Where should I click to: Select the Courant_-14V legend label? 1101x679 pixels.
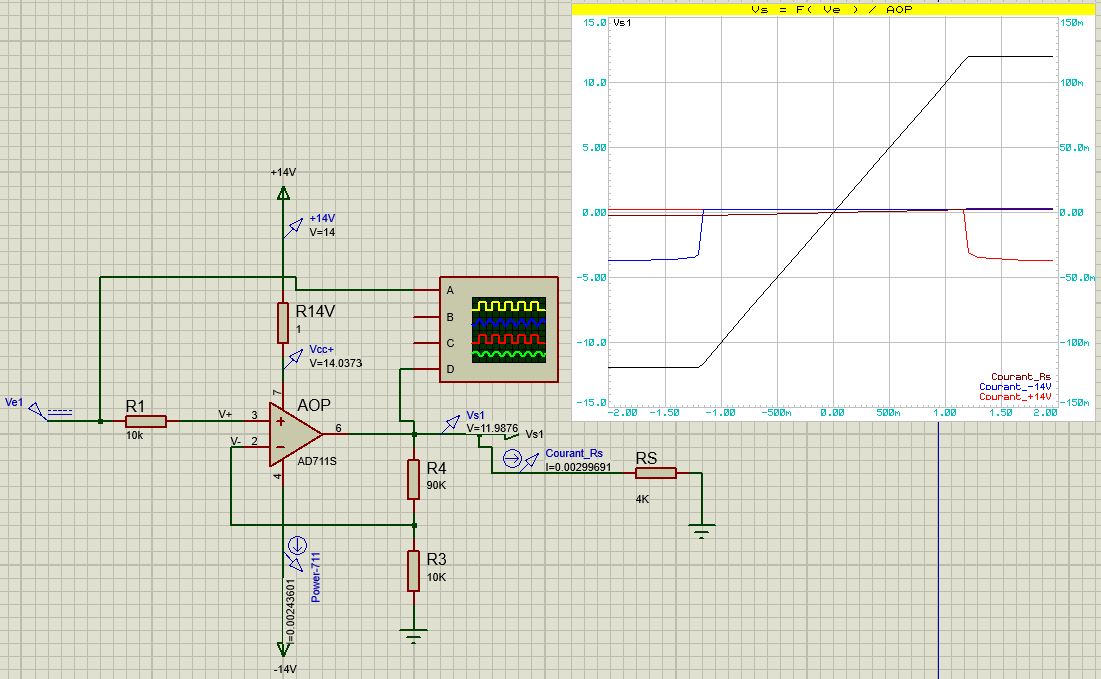pos(1015,387)
